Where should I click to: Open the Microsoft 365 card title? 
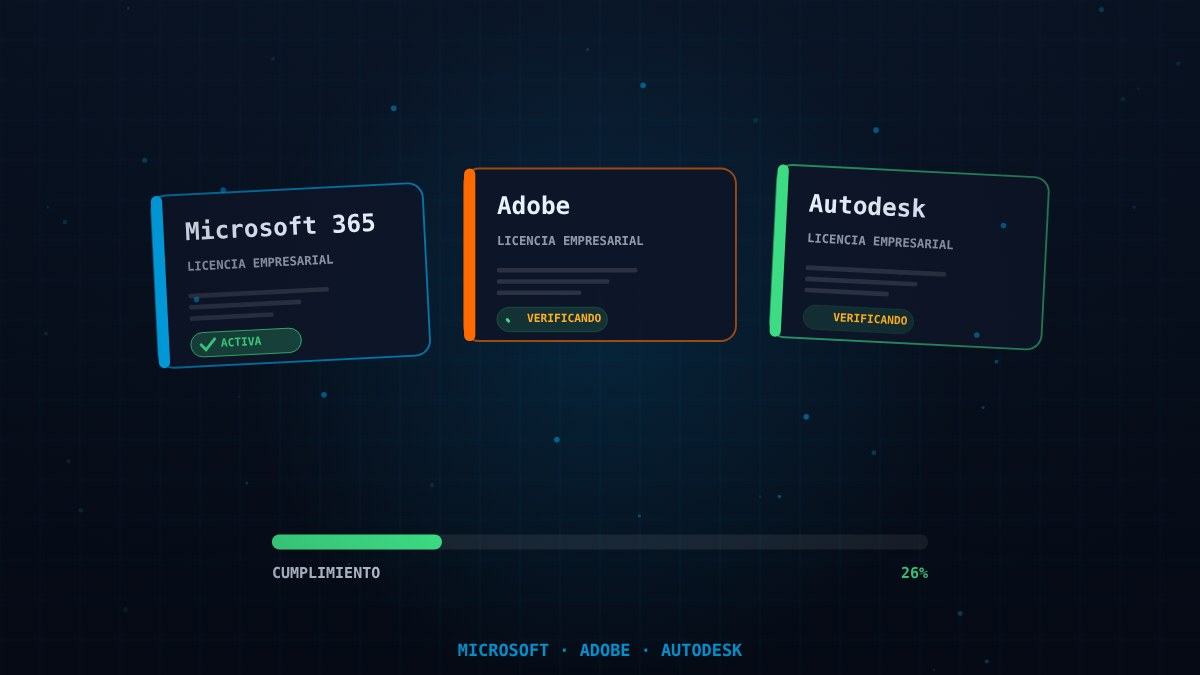tap(280, 227)
